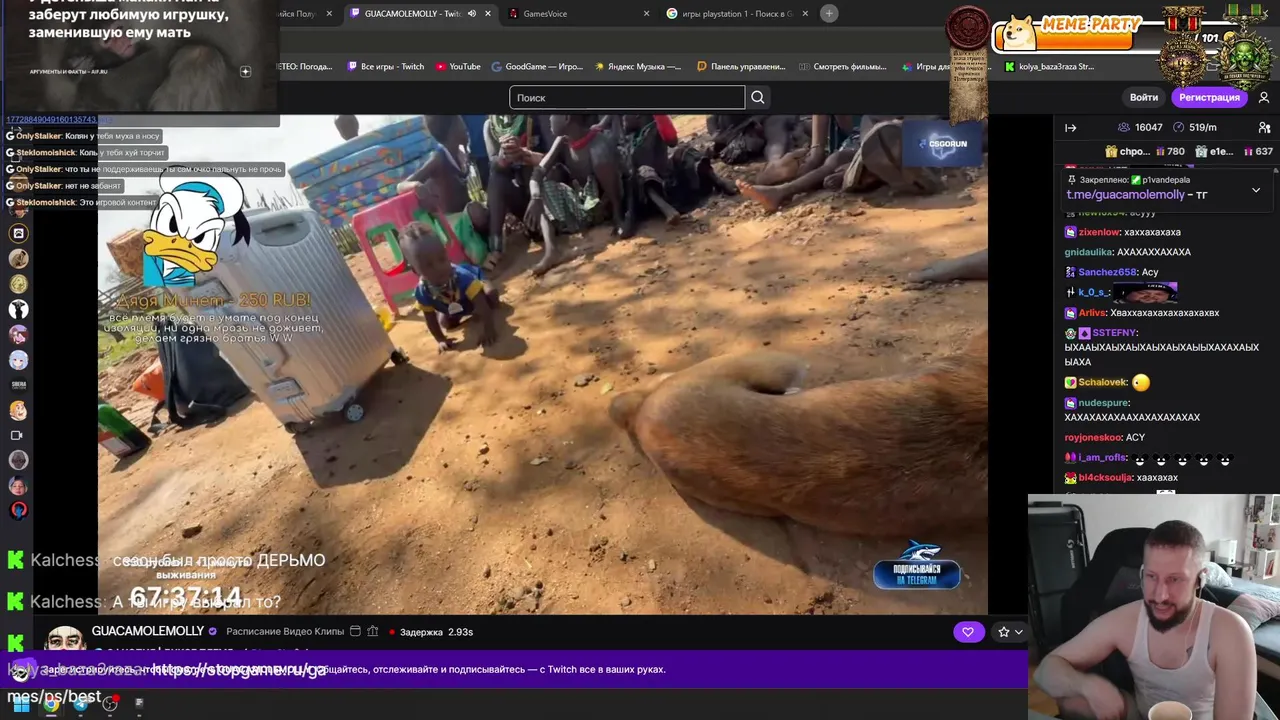Open the GUACAMOLEMOLLY channel name

pyautogui.click(x=148, y=631)
